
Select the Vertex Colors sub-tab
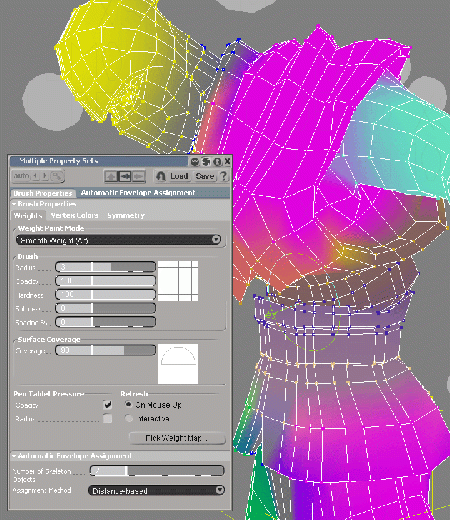(74, 216)
